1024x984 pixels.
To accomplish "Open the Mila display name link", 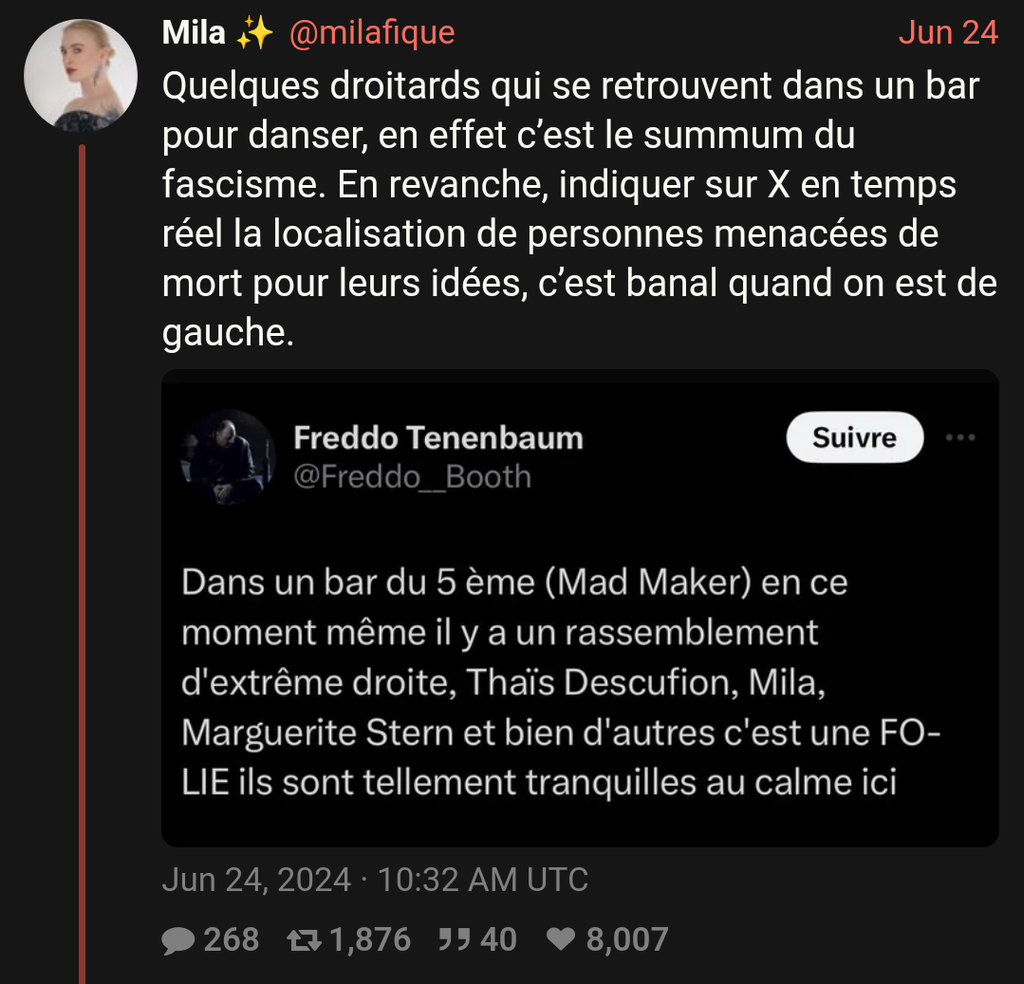I will tap(194, 33).
